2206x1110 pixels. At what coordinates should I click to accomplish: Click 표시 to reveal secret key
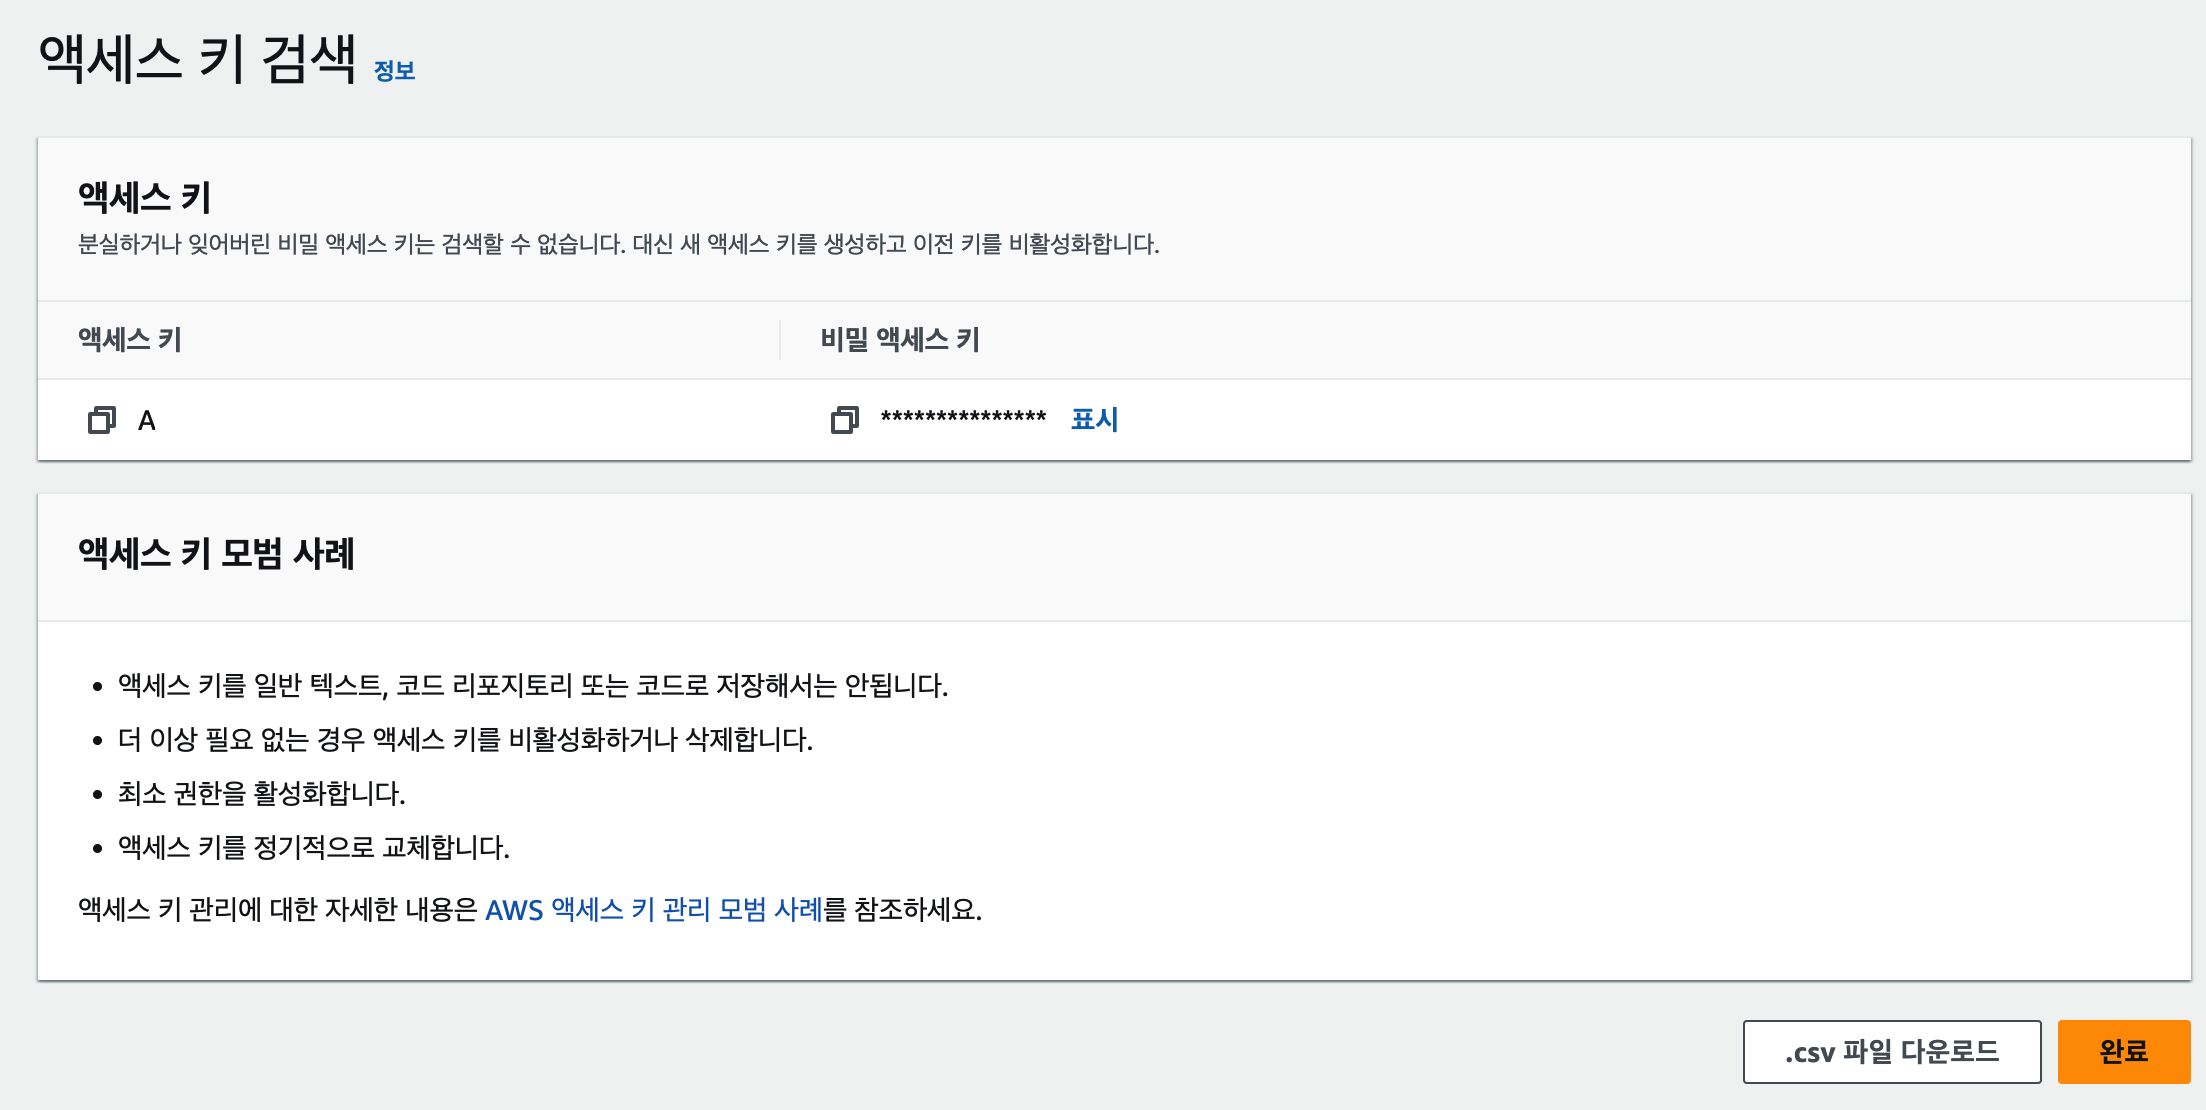[x=1094, y=419]
